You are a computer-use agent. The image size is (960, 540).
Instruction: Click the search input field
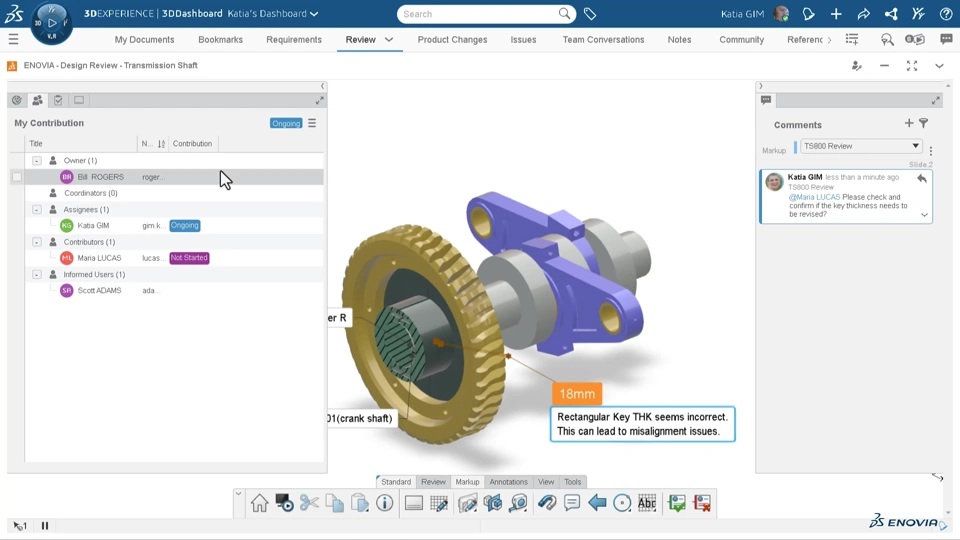(480, 13)
